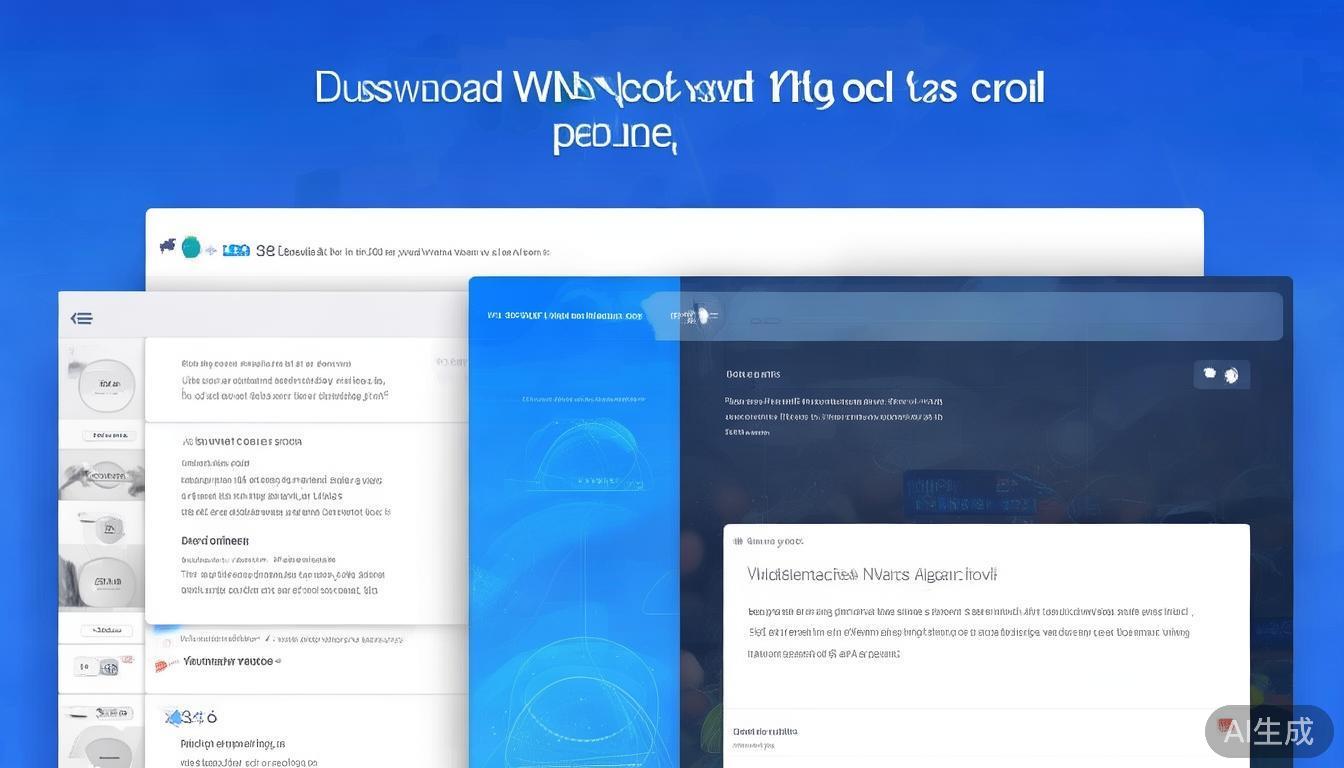The height and width of the screenshot is (768, 1344).
Task: Click the small icon before Gnu no yooct
Action: (x=738, y=541)
